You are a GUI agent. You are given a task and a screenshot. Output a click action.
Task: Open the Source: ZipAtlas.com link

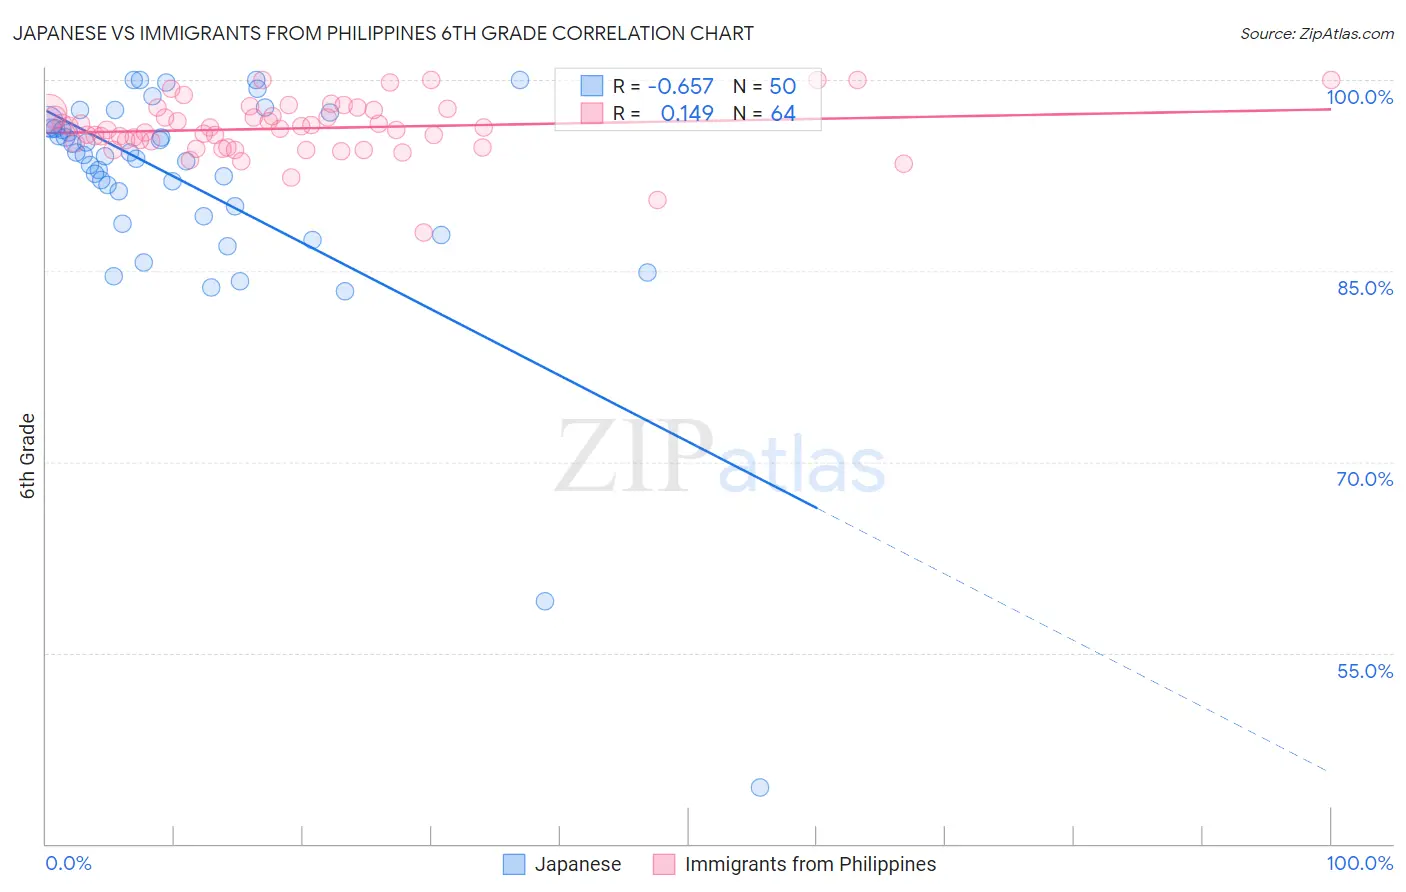[x=1317, y=33]
